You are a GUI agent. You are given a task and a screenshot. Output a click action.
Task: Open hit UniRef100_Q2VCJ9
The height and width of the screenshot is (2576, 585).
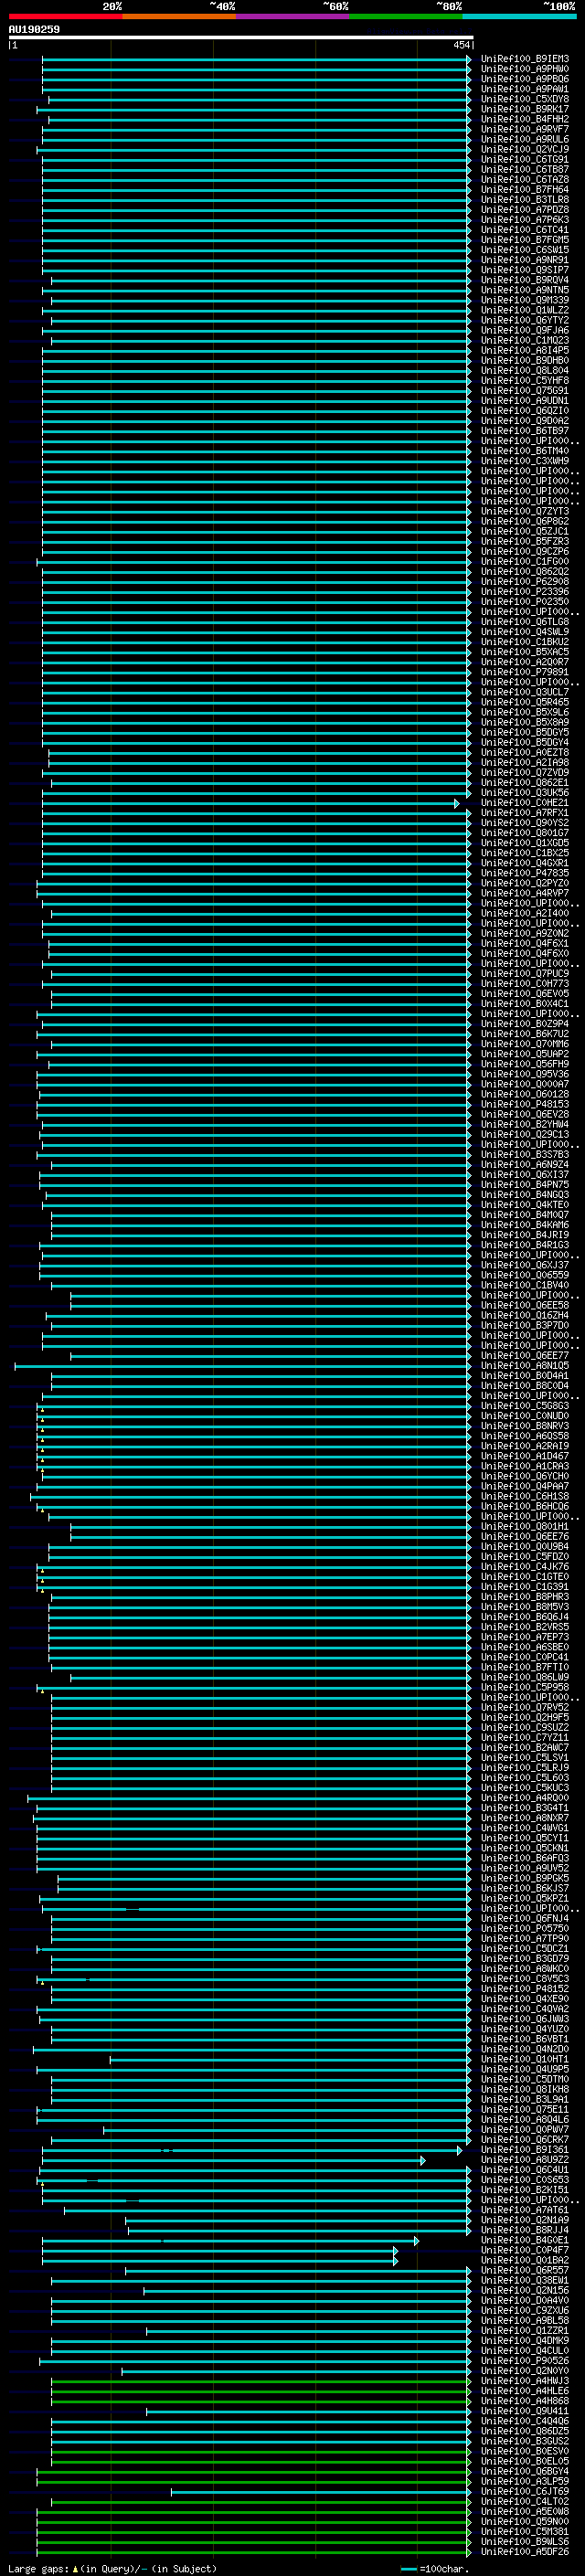(525, 149)
